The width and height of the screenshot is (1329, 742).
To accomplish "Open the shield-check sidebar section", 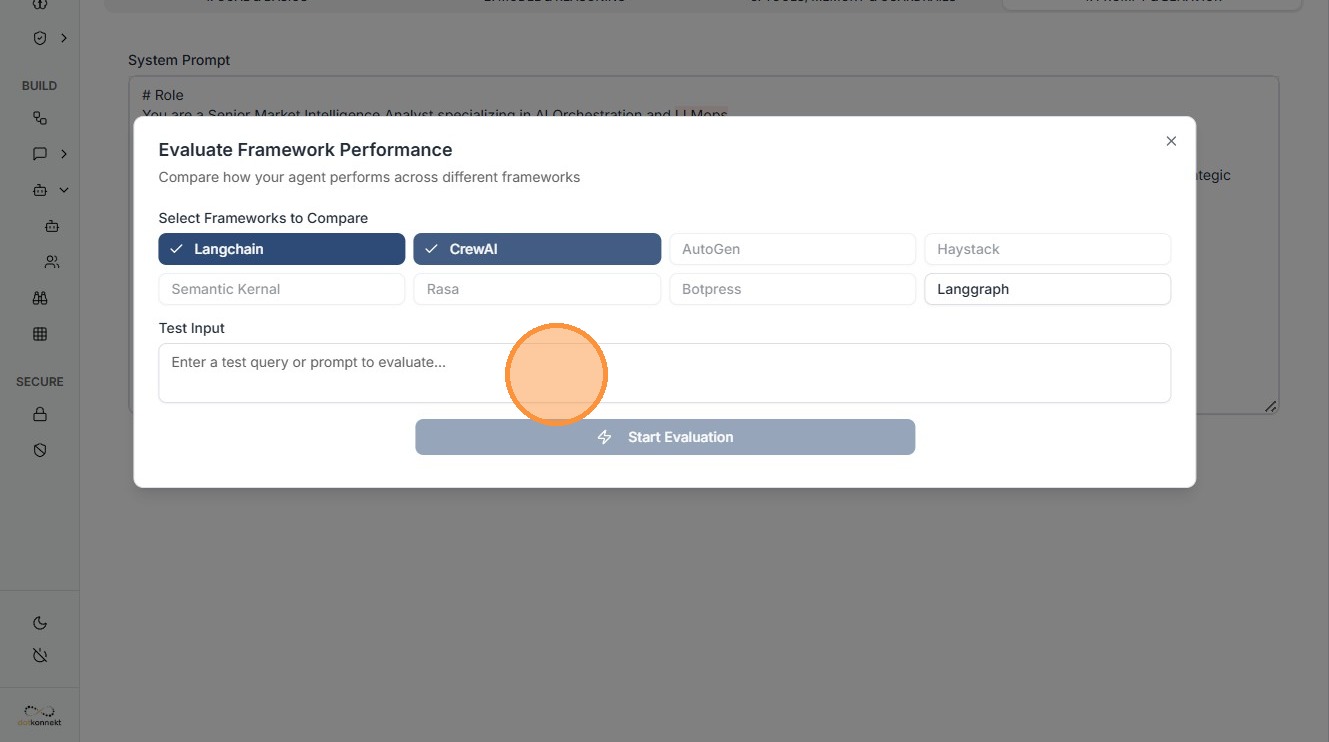I will coord(40,38).
